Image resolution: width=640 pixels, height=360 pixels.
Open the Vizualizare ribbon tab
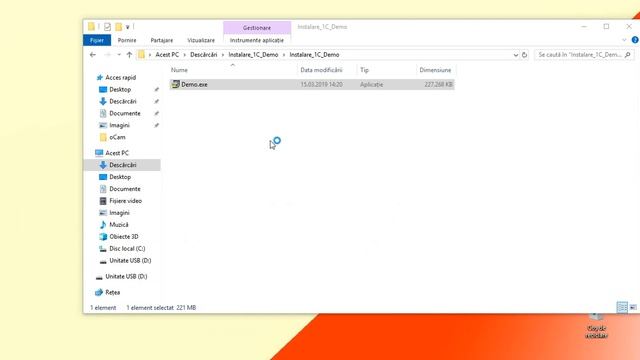pyautogui.click(x=201, y=40)
